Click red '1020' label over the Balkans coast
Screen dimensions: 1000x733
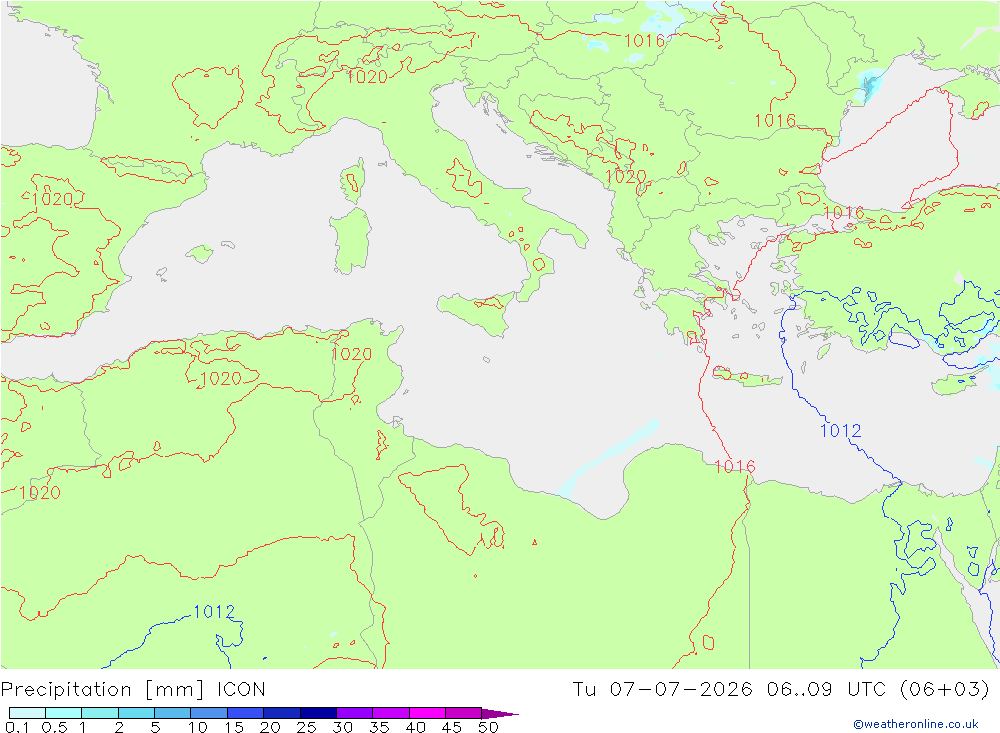pos(625,177)
